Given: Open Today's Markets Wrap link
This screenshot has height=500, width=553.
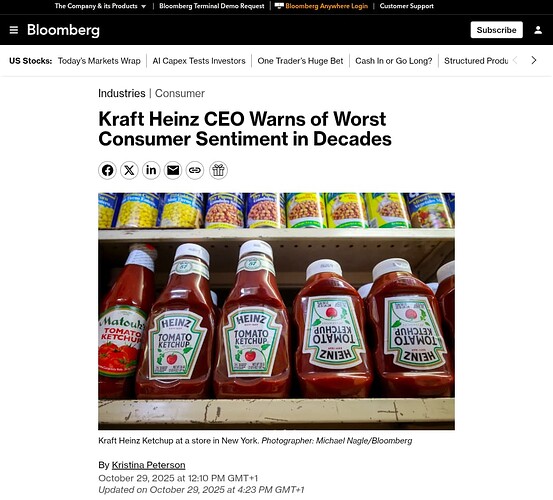Looking at the screenshot, I should coord(99,61).
